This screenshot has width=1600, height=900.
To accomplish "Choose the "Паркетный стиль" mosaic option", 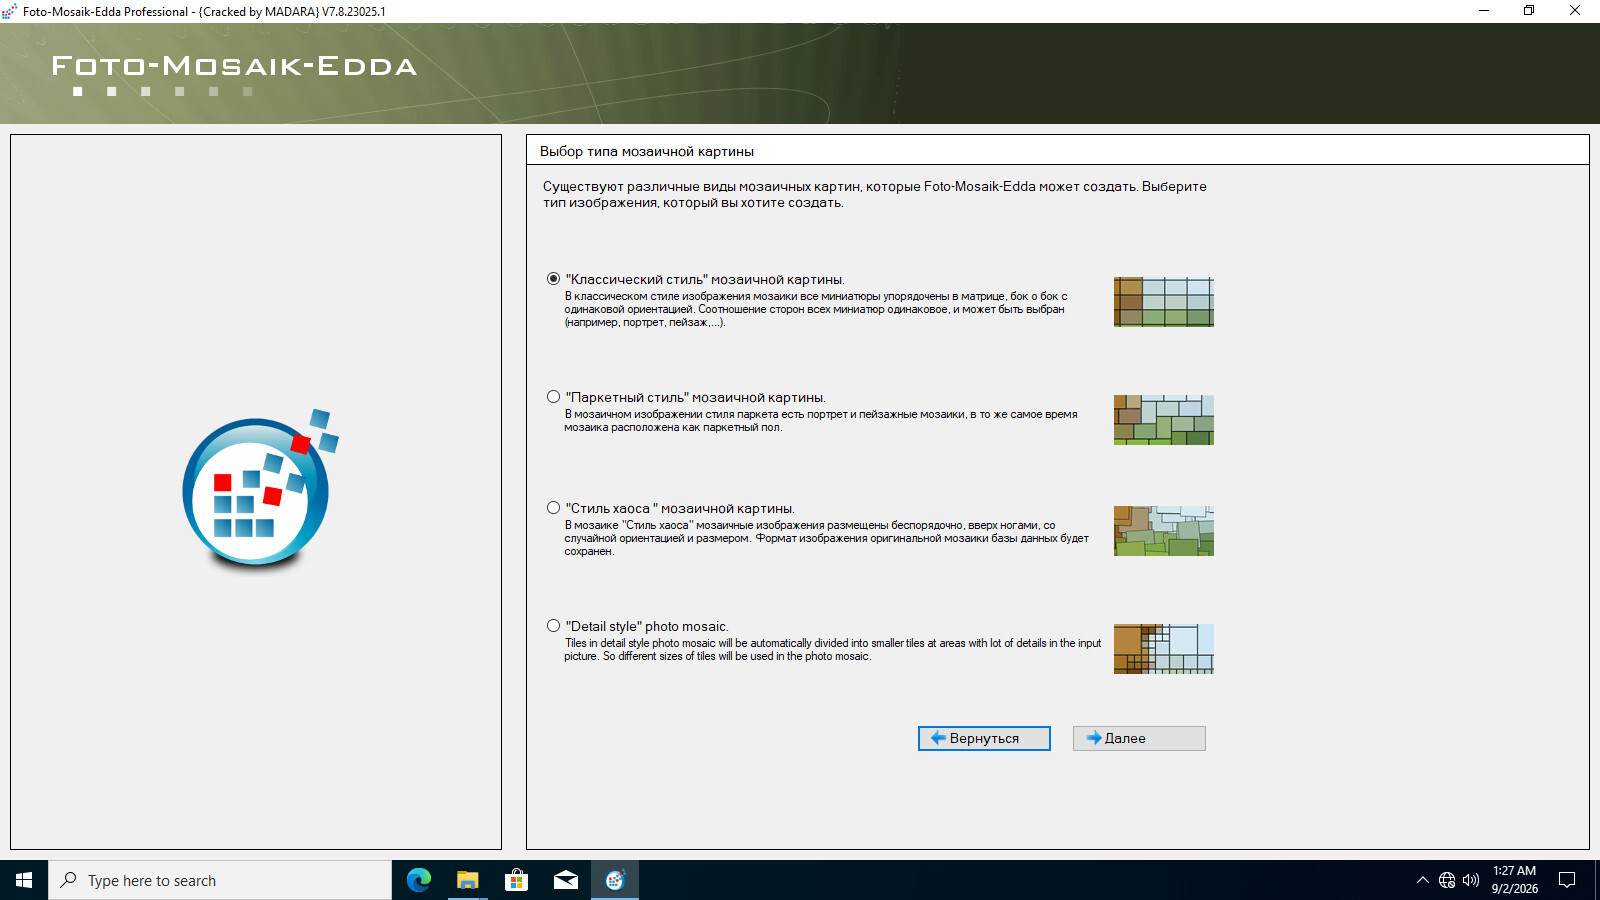I will [x=553, y=397].
